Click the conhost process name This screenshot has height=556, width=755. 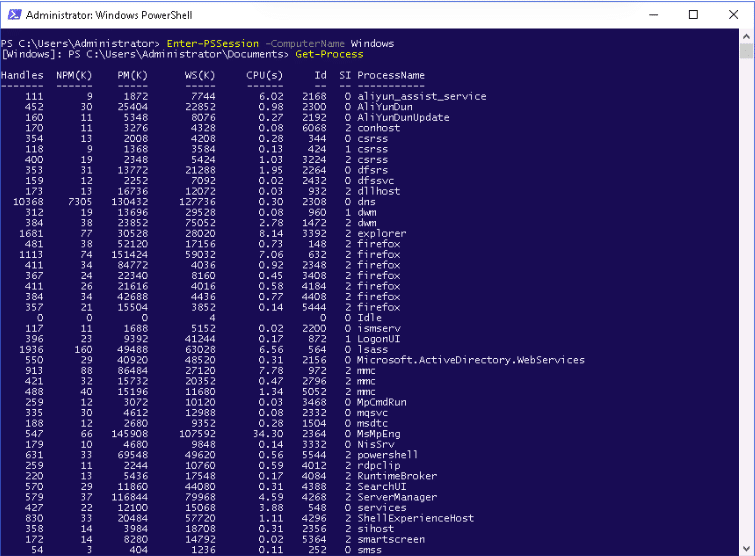378,128
